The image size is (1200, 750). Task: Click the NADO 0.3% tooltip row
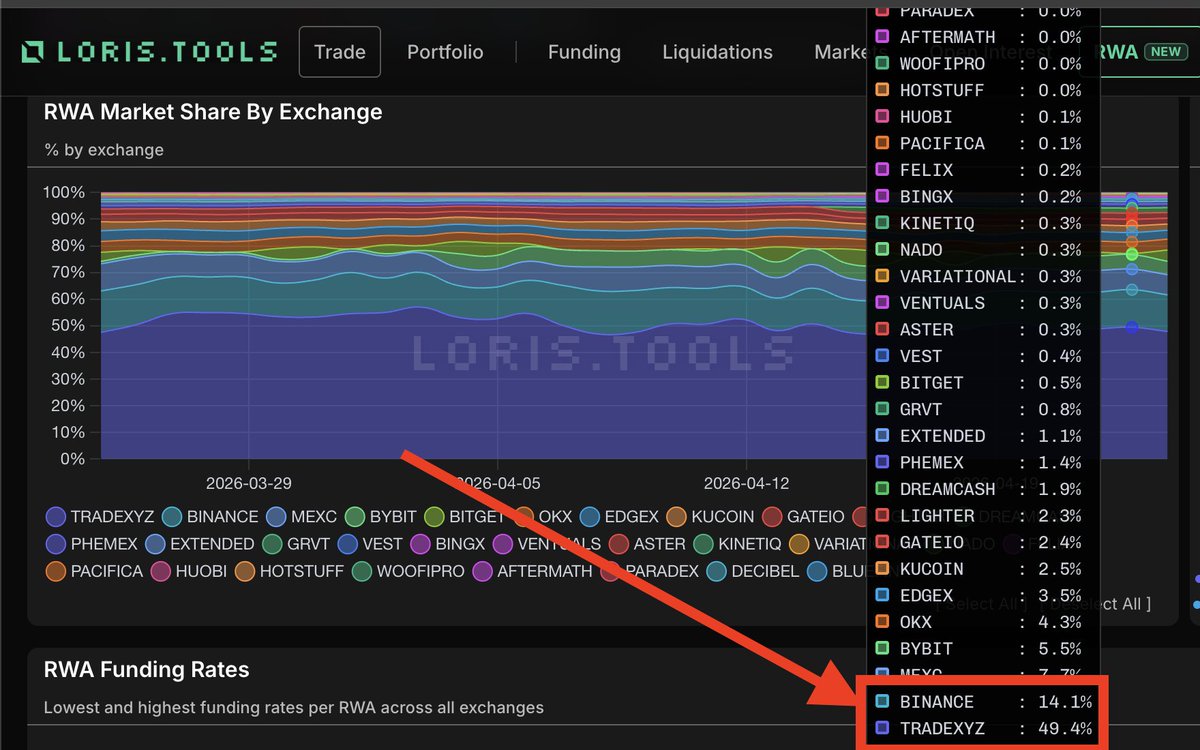point(978,250)
